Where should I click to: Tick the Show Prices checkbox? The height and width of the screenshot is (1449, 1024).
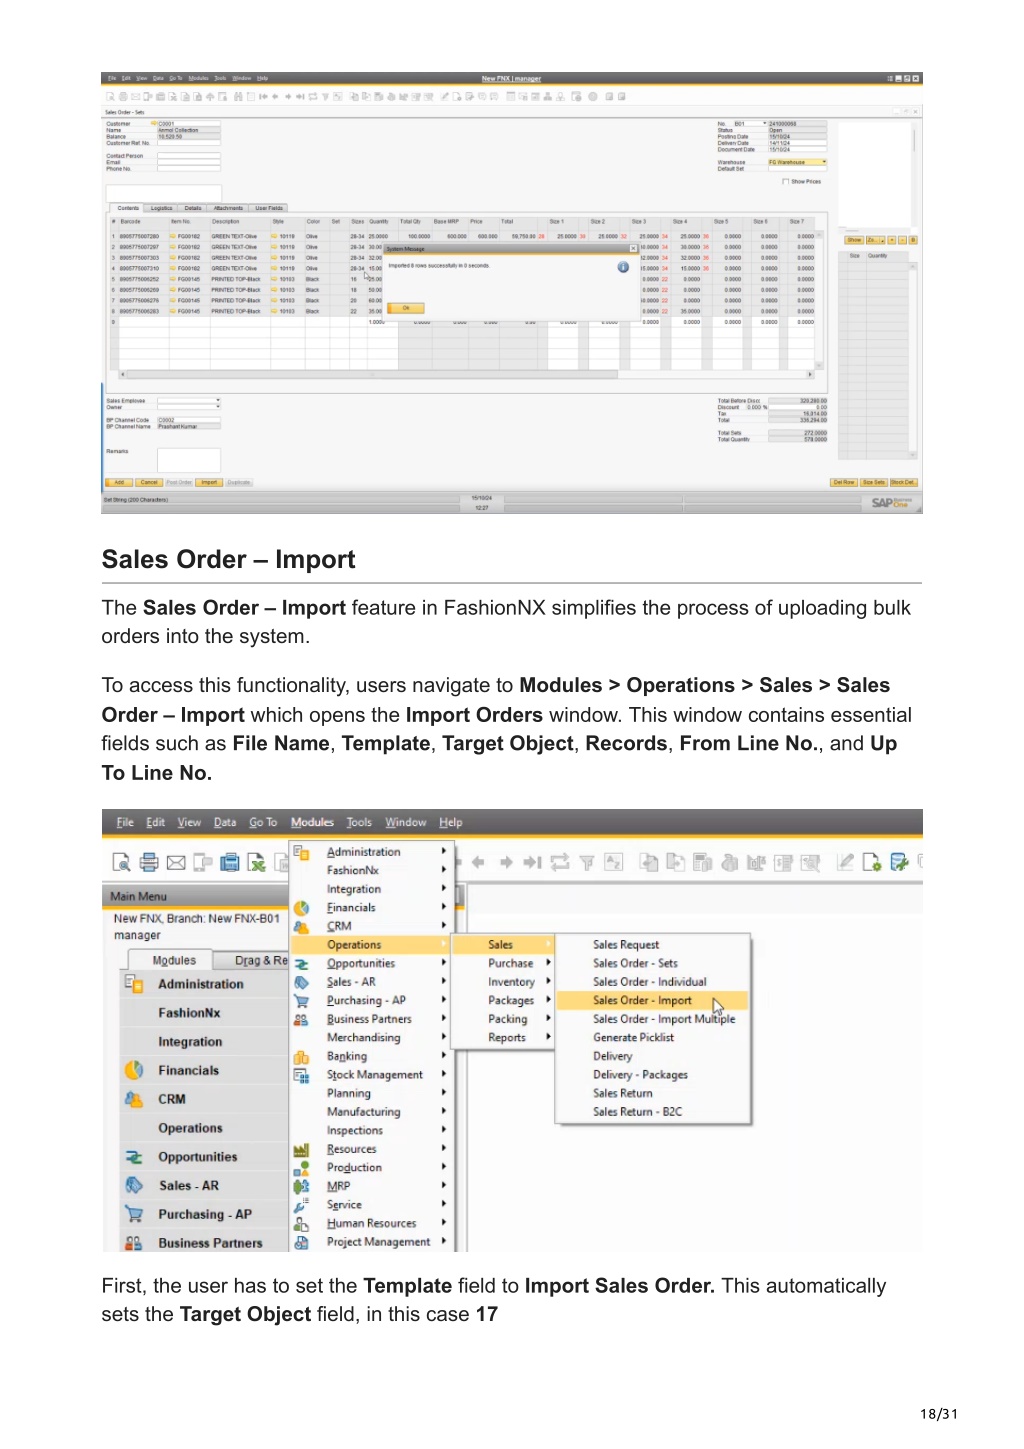785,182
